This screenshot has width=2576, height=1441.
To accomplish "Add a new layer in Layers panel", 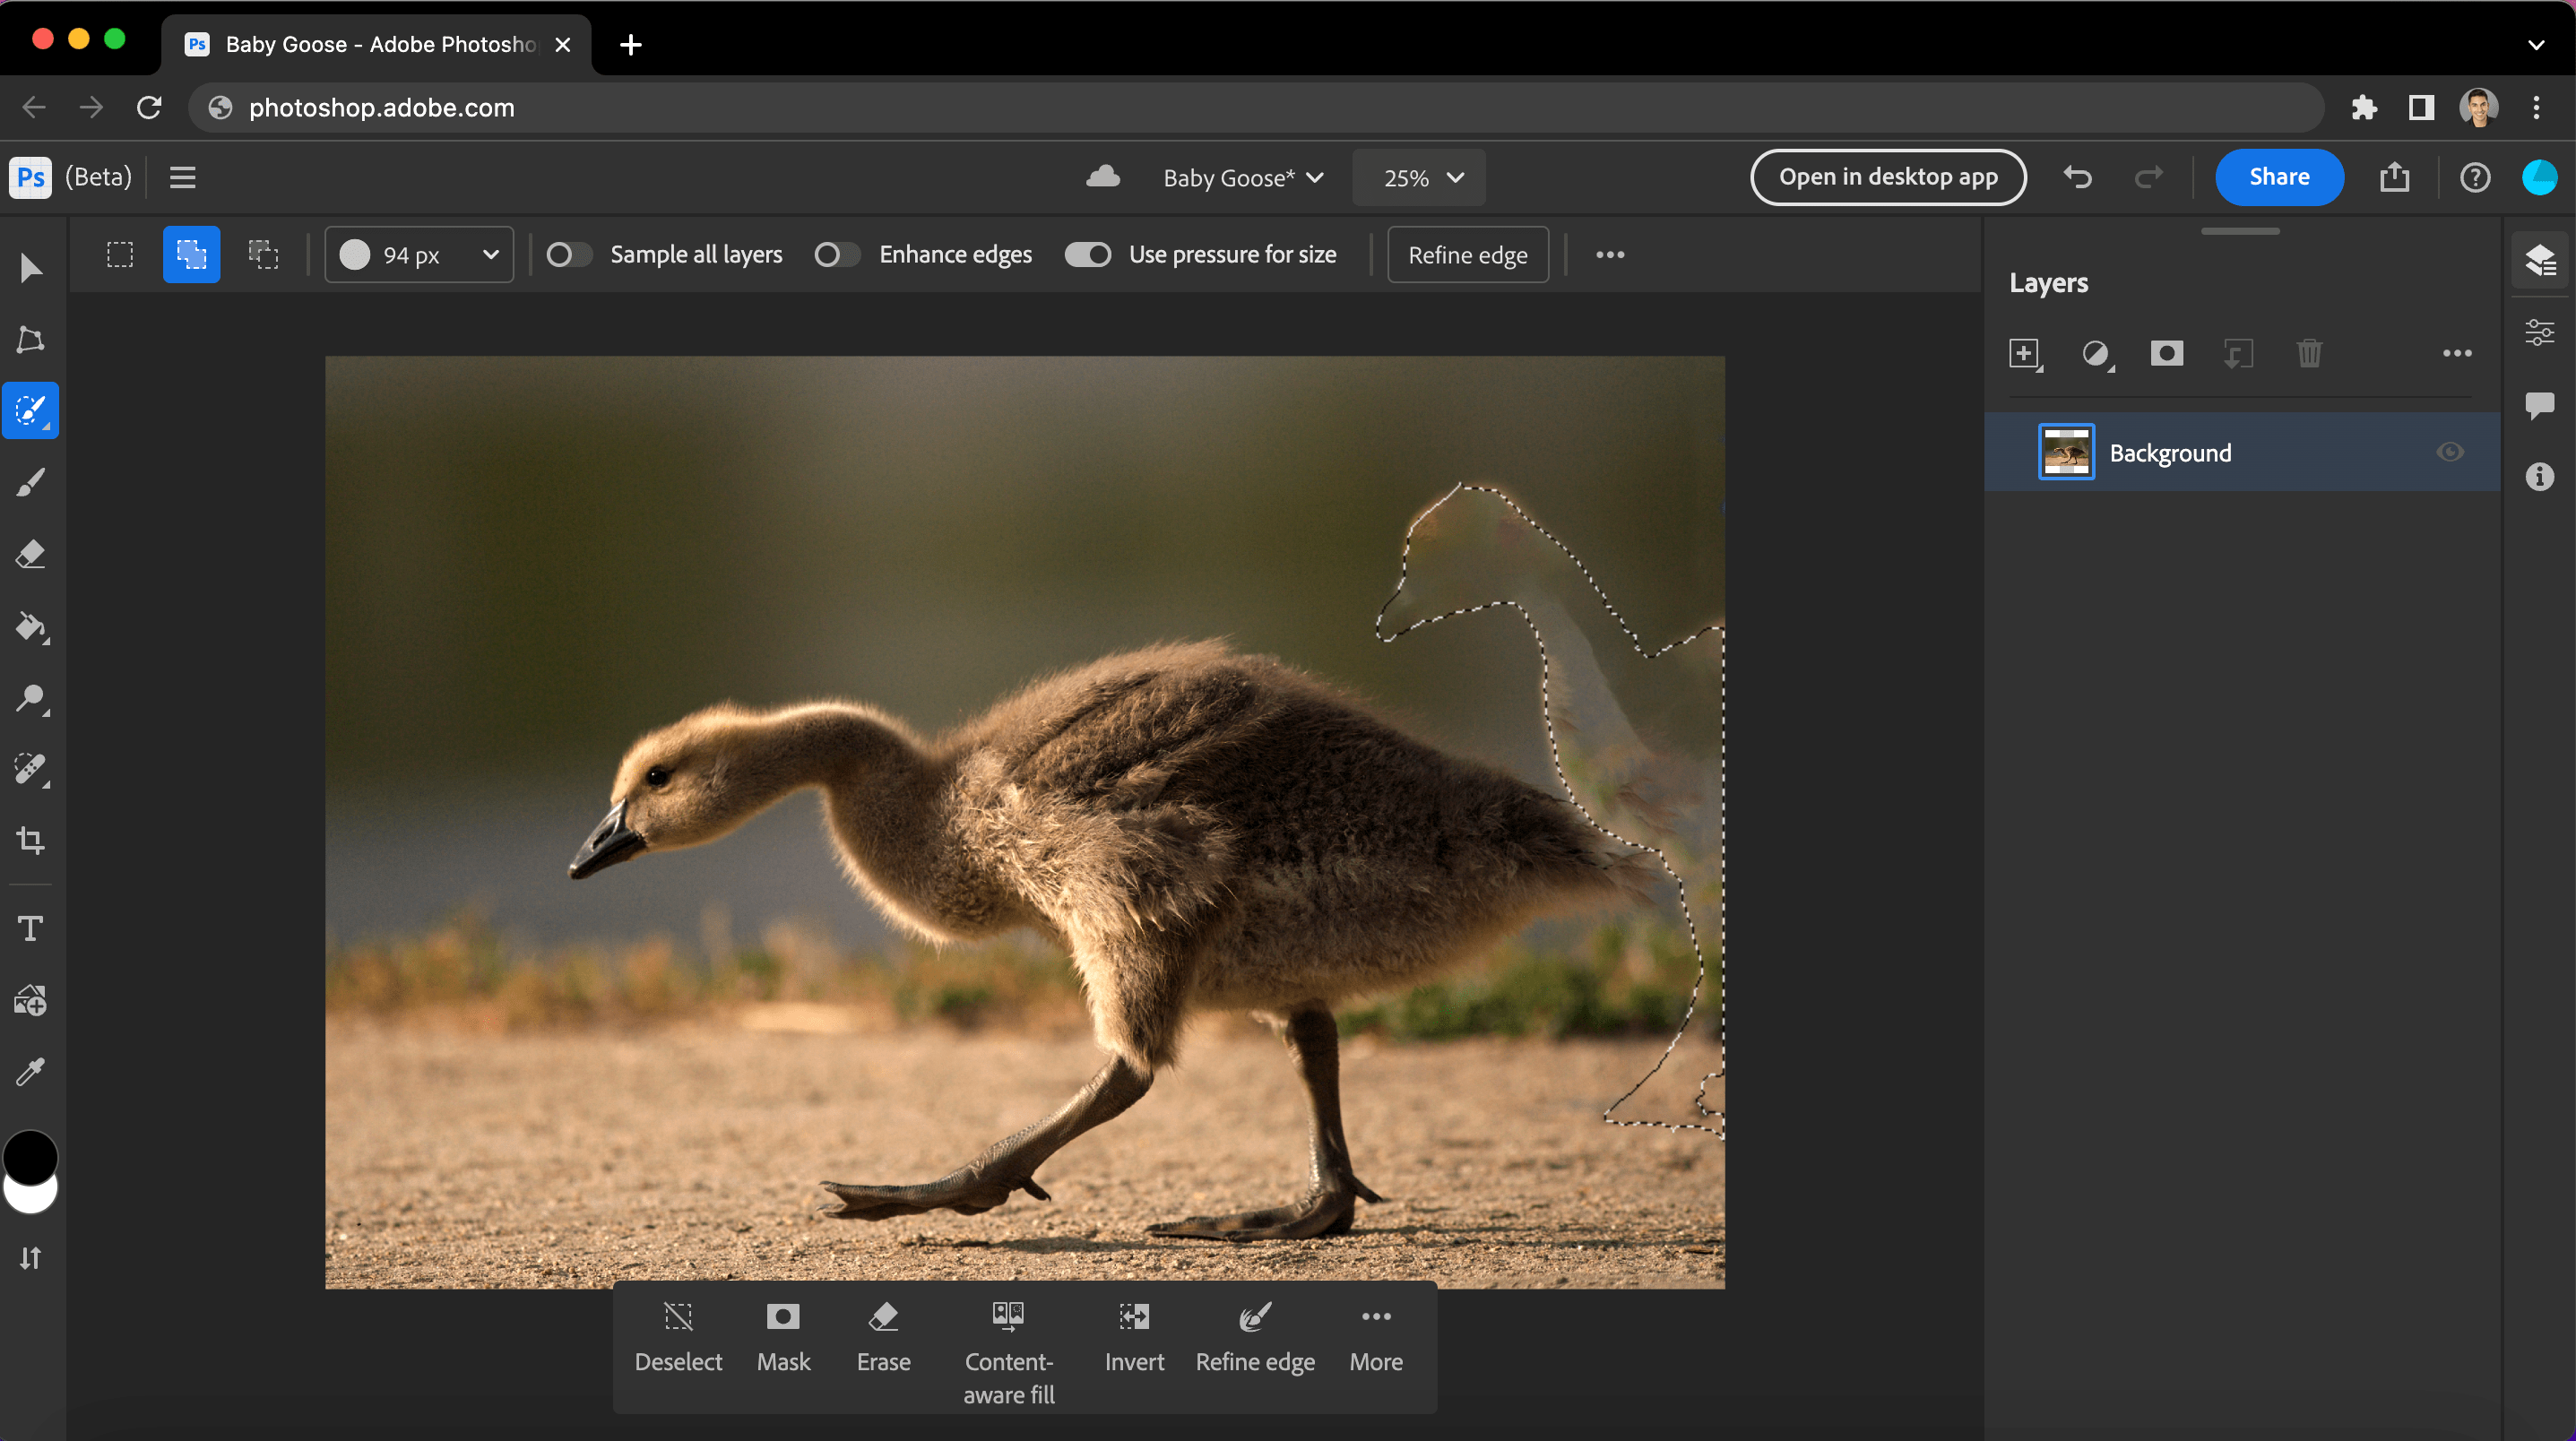I will click(x=2024, y=353).
